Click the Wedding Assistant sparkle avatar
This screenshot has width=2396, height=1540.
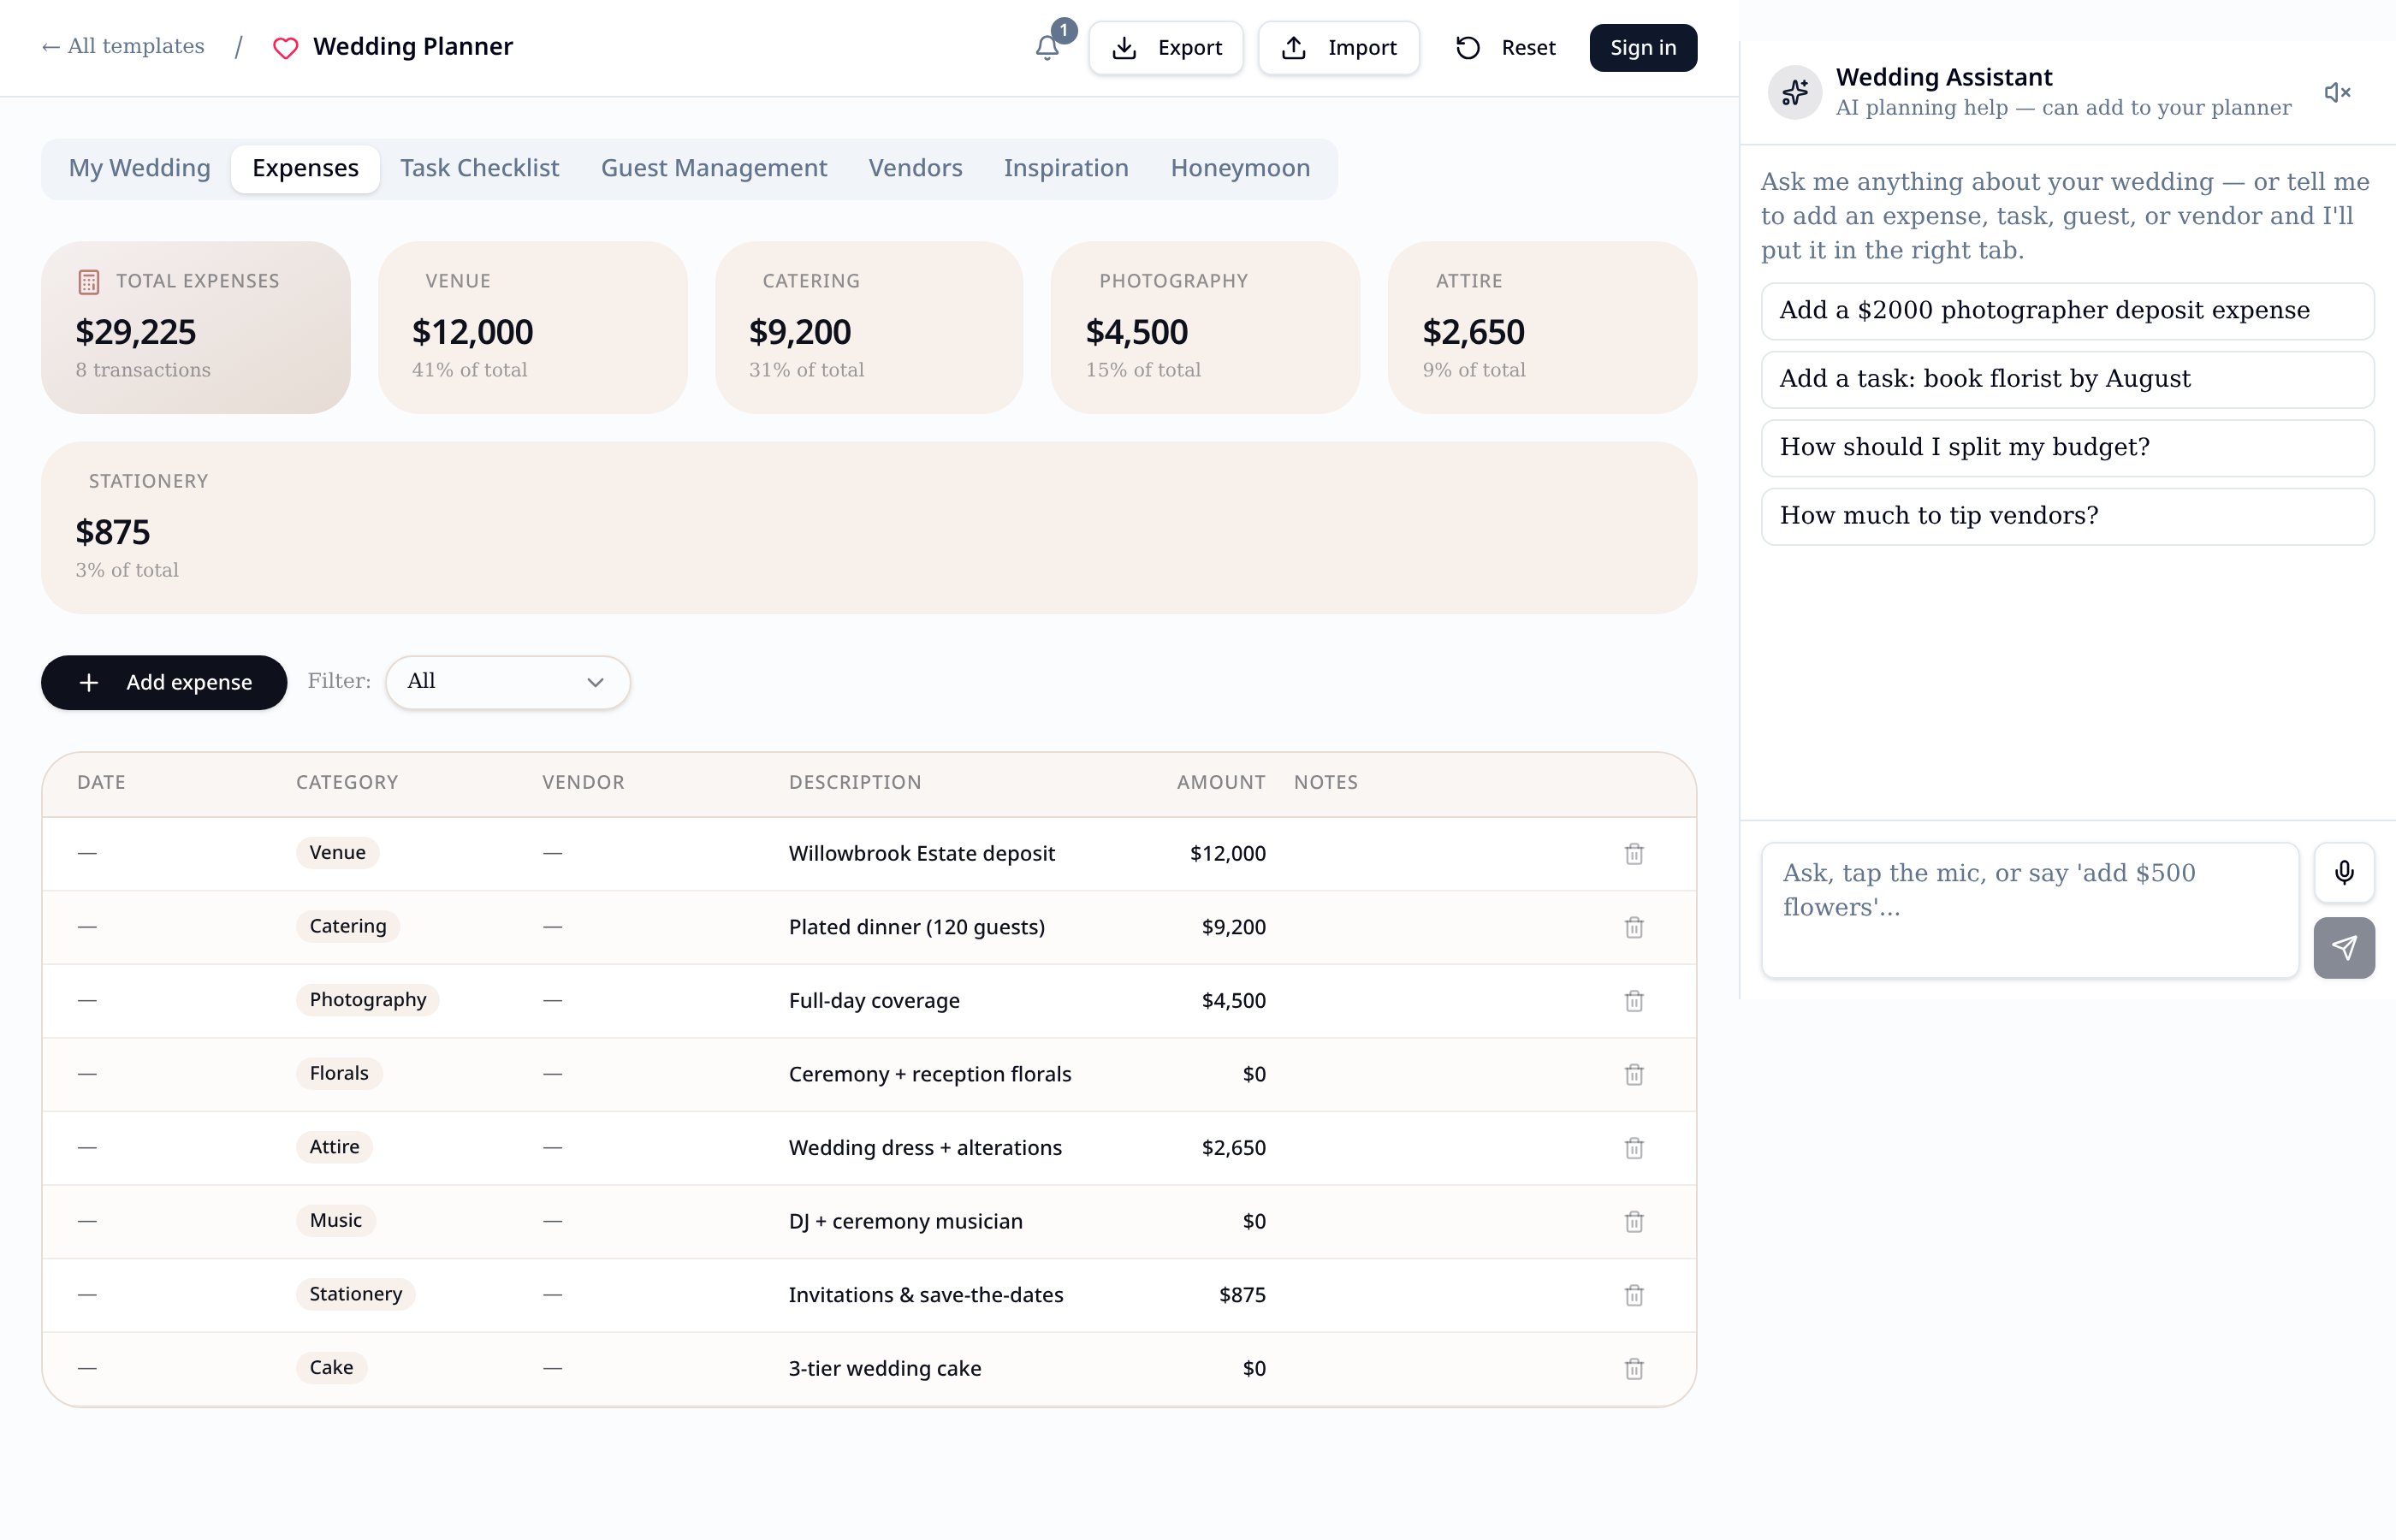(x=1795, y=92)
